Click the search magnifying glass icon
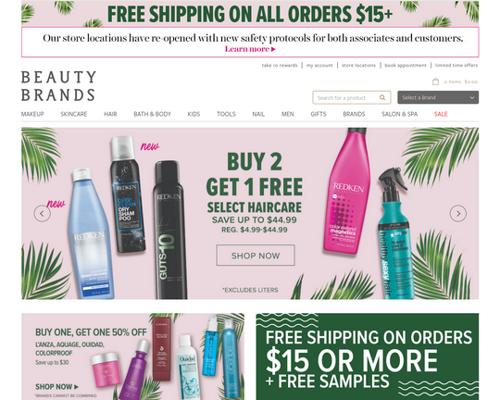 [382, 97]
